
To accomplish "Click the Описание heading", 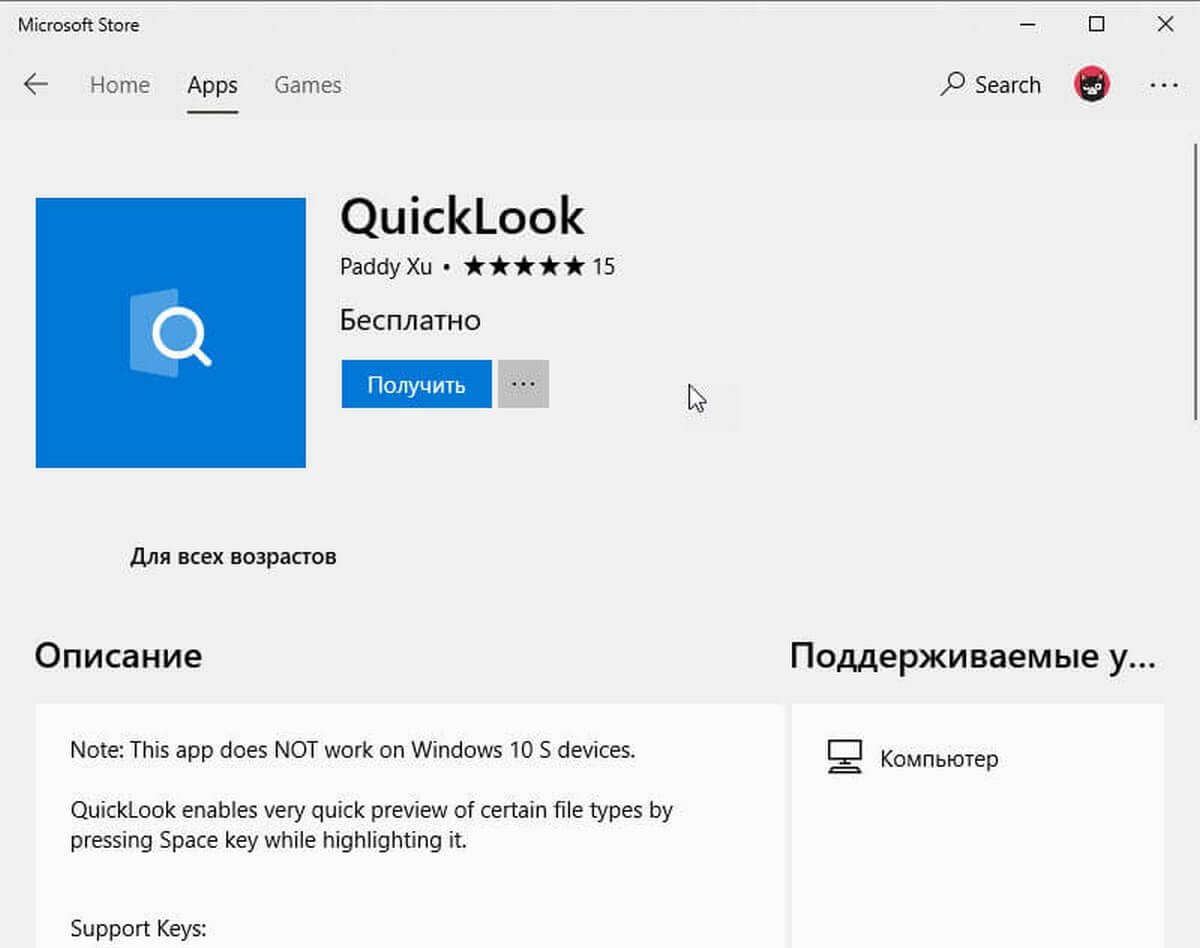I will [x=118, y=656].
